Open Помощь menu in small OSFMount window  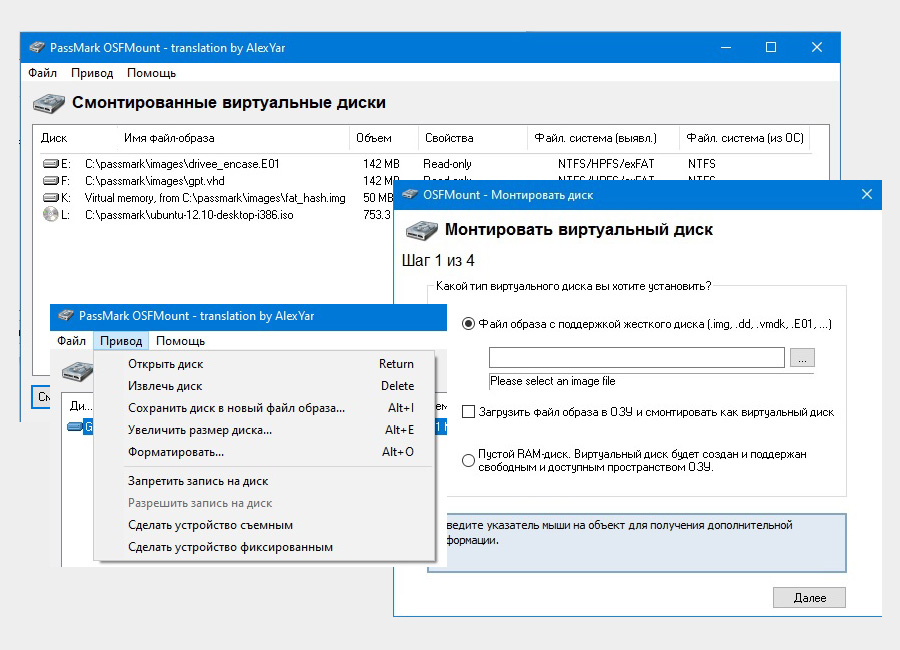click(x=180, y=341)
